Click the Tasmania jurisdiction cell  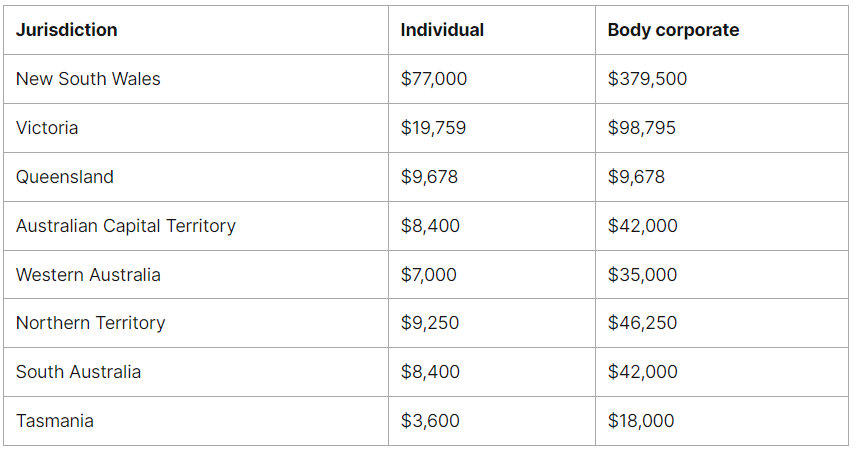[x=55, y=421]
